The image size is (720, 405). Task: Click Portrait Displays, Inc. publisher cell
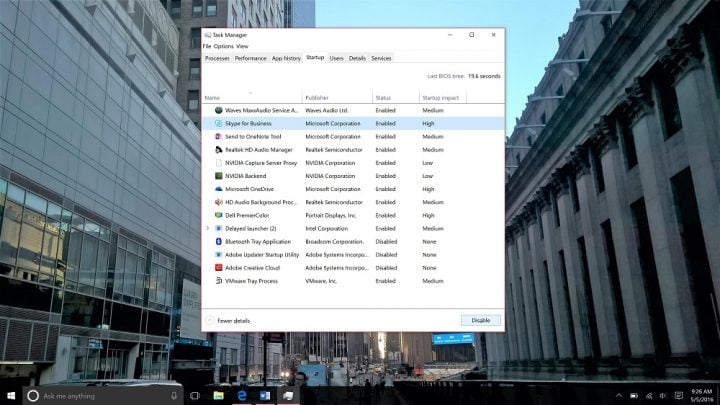[x=331, y=215]
